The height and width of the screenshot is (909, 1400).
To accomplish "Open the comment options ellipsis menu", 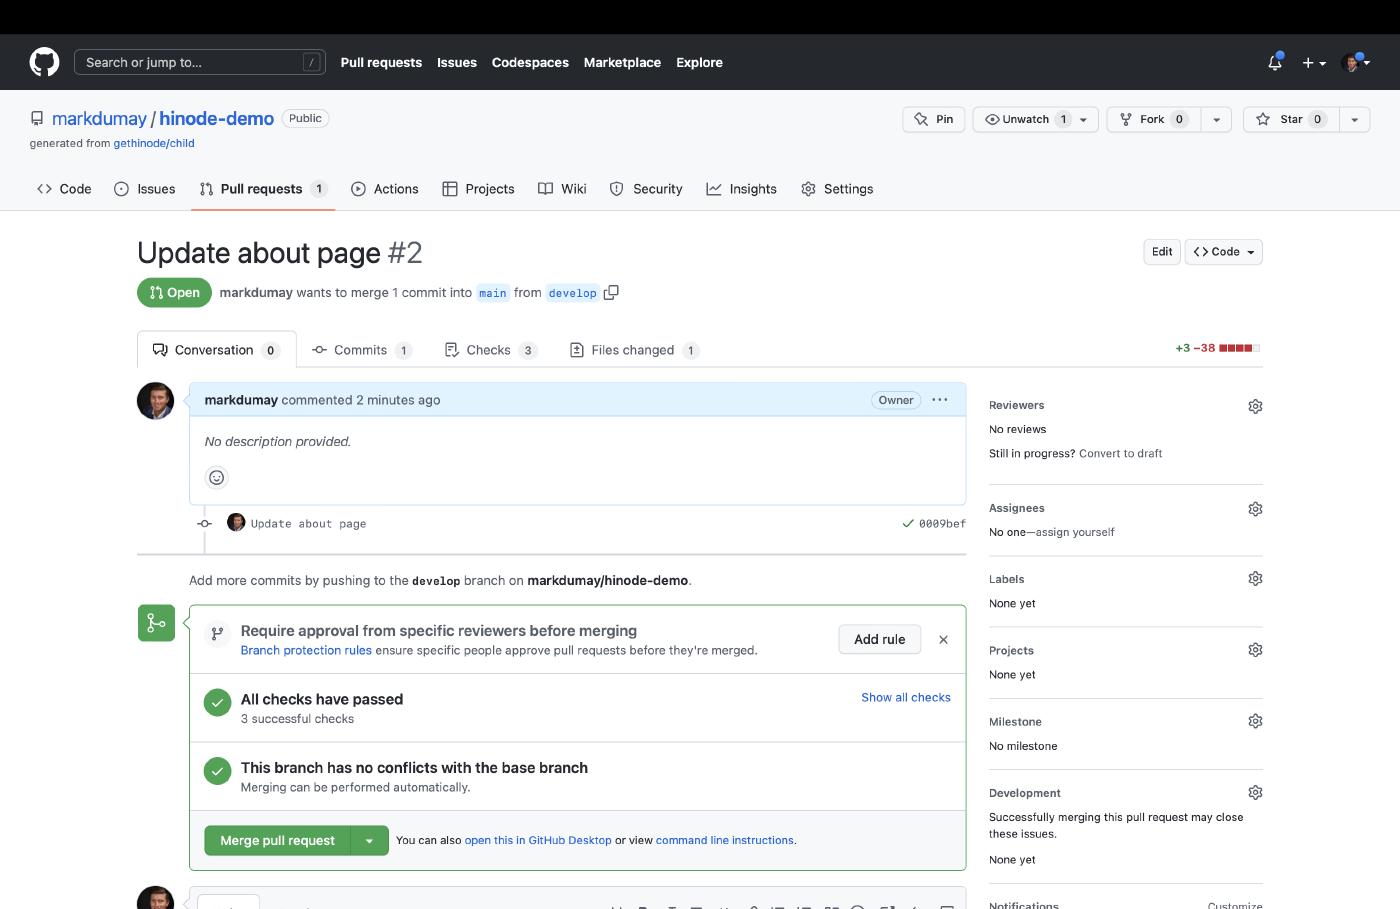I will coord(940,400).
